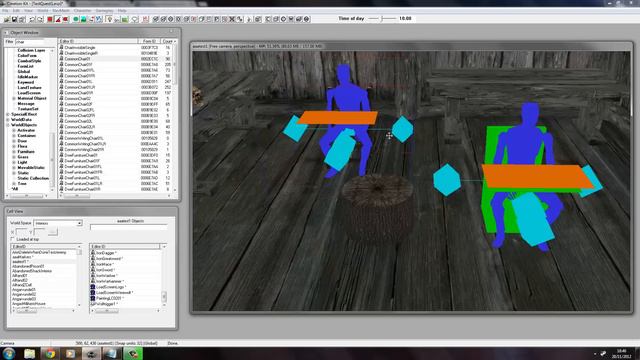The image size is (640, 360).
Task: Open the World menu
Action: pyautogui.click(x=43, y=11)
